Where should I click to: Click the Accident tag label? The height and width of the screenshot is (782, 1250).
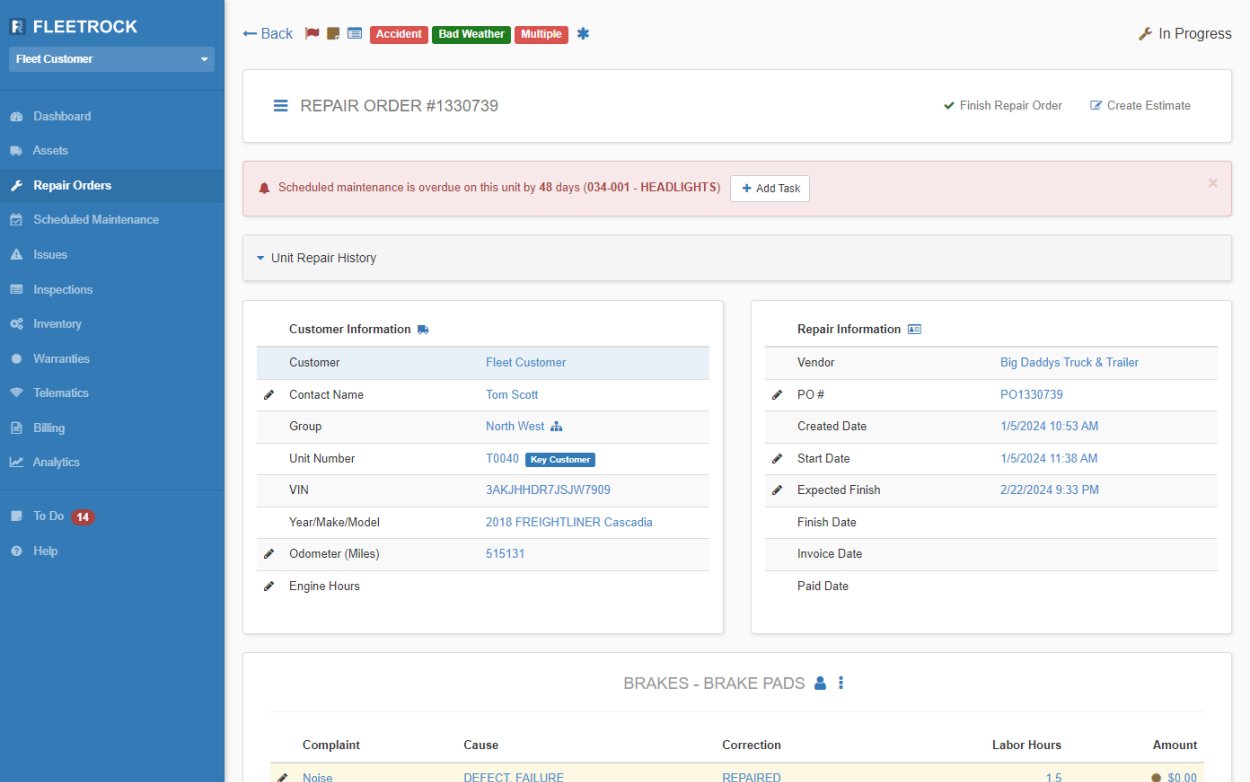[399, 34]
